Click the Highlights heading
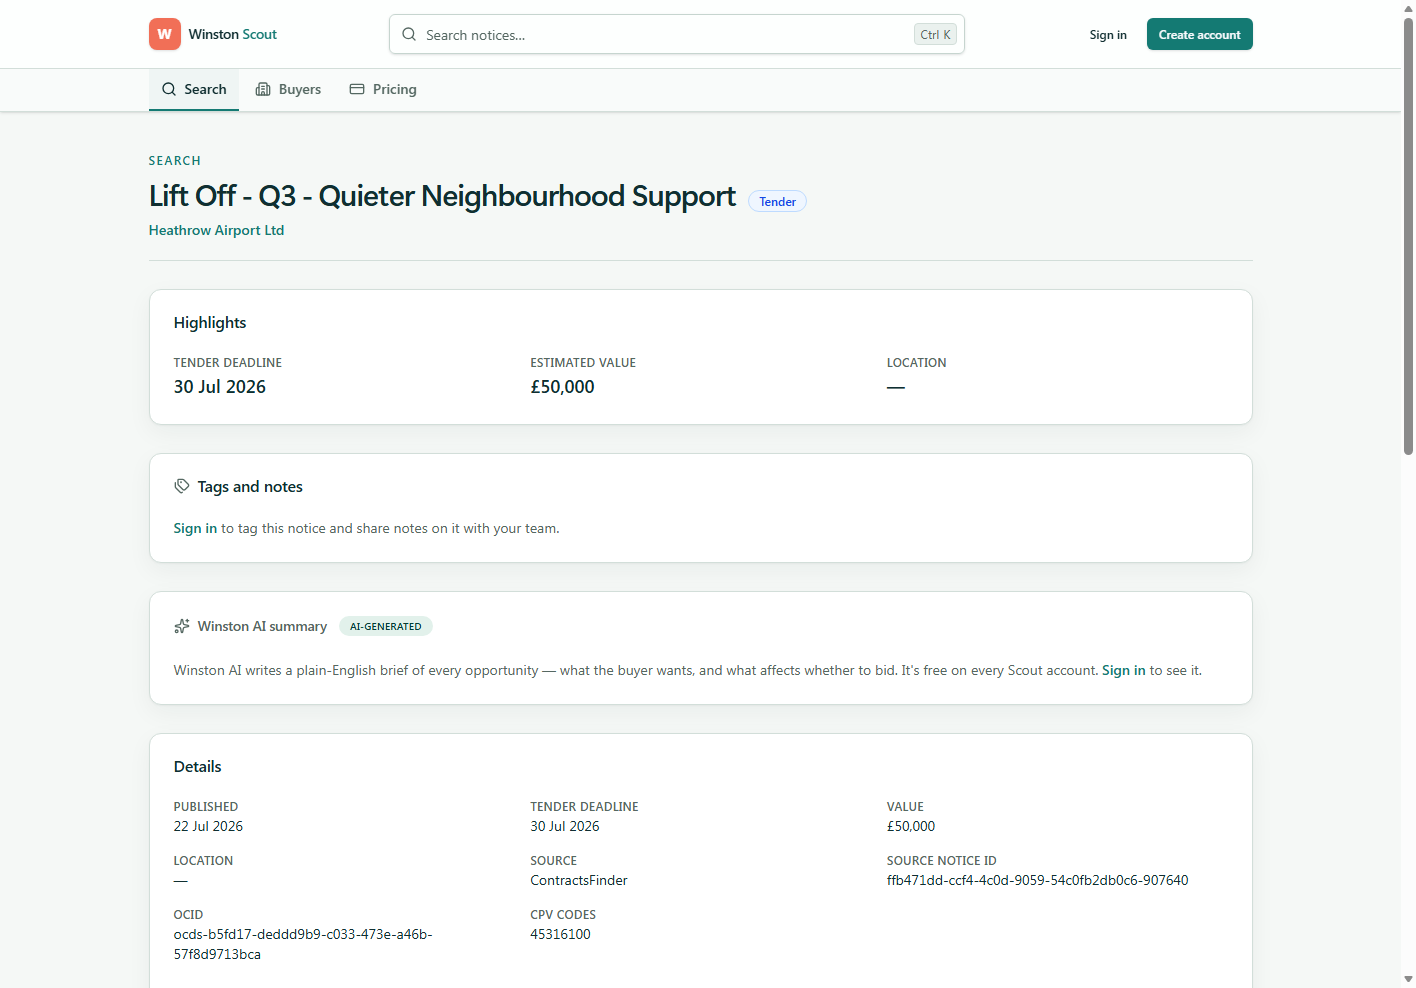This screenshot has height=988, width=1416. click(210, 322)
